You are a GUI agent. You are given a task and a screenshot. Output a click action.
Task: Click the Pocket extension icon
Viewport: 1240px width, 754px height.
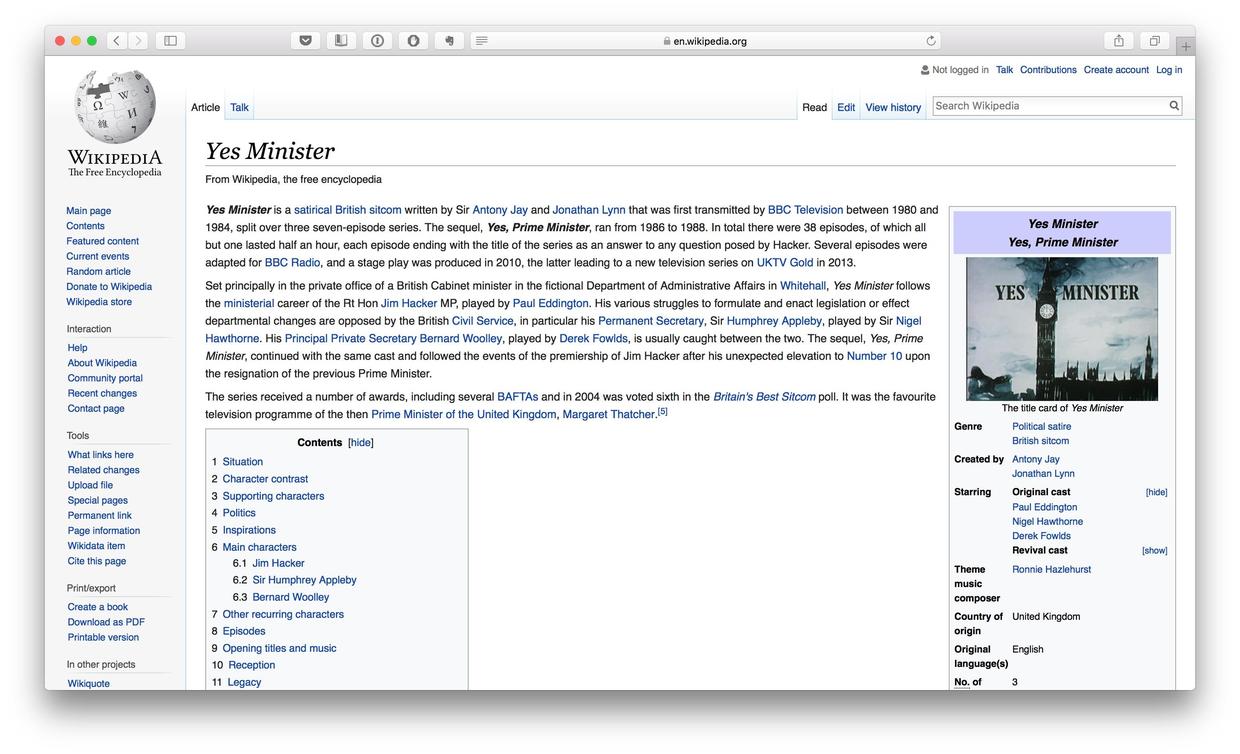coord(306,41)
